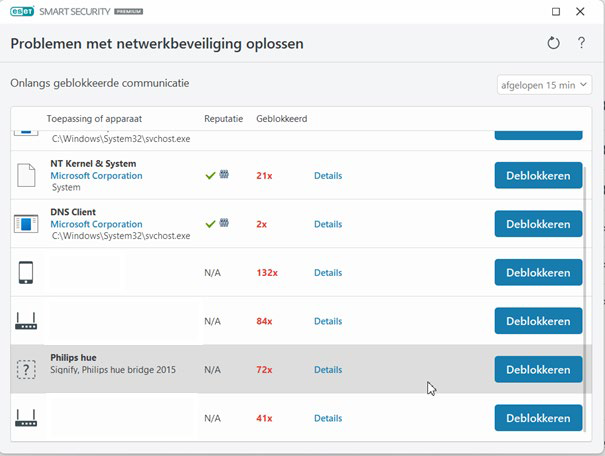Open Details for the 132x blocked device
Screen dimensions: 605x456
pyautogui.click(x=327, y=273)
